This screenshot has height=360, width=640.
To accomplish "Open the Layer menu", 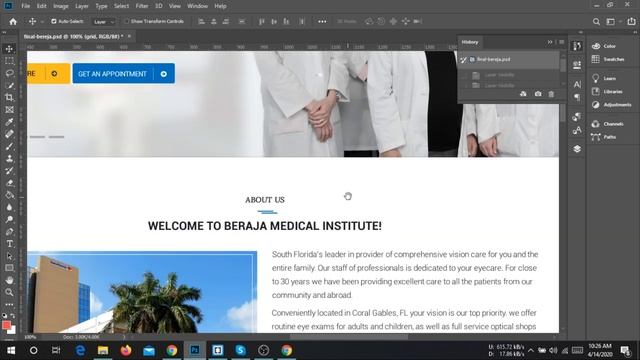I will click(82, 6).
